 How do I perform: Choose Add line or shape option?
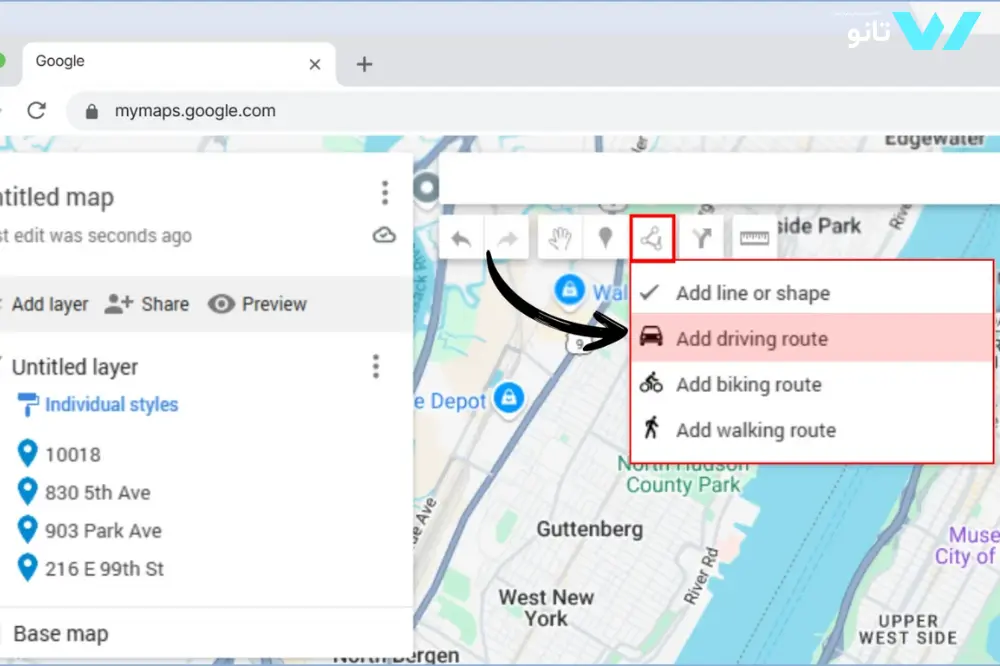[x=752, y=293]
